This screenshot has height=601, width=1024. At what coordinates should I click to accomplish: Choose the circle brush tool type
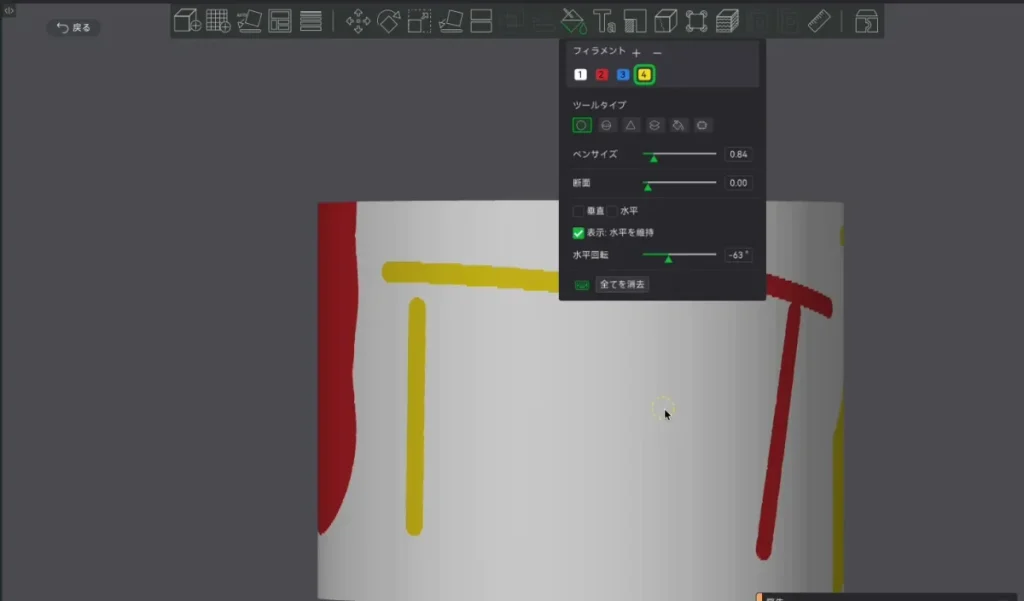[581, 125]
